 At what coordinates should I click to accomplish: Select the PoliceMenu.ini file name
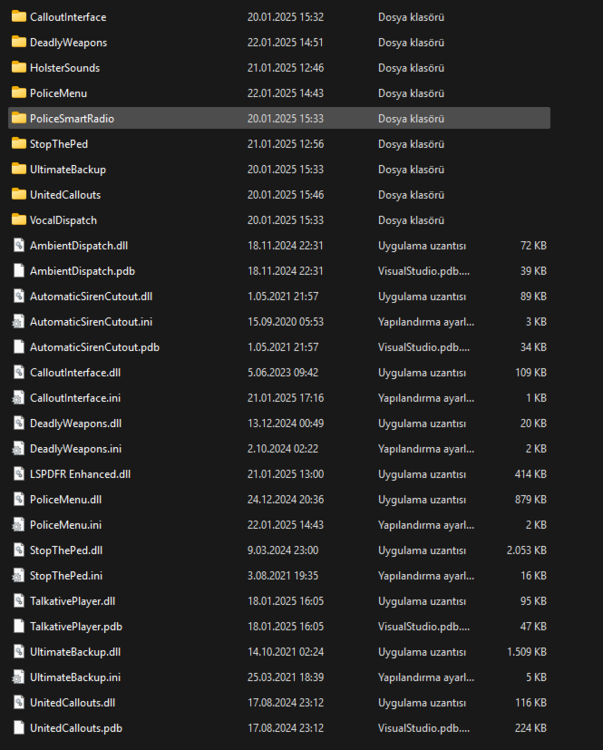coord(66,524)
